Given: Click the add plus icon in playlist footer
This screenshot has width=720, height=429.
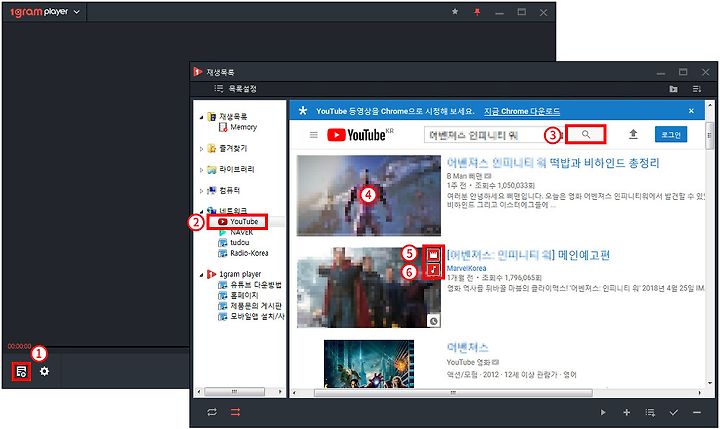Looking at the screenshot, I should click(x=626, y=412).
